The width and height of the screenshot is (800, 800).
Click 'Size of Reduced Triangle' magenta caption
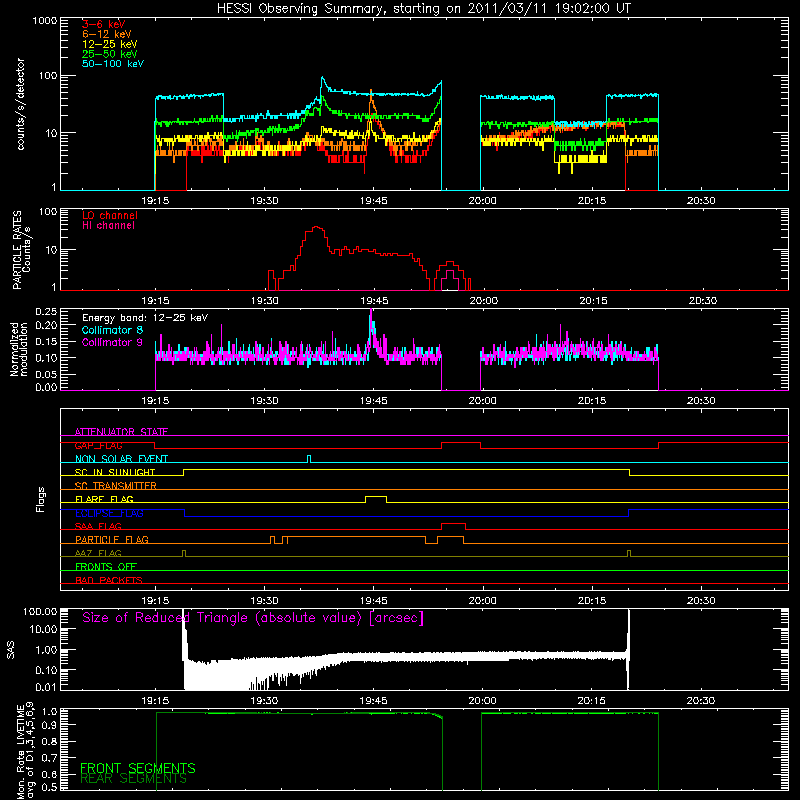(x=253, y=618)
